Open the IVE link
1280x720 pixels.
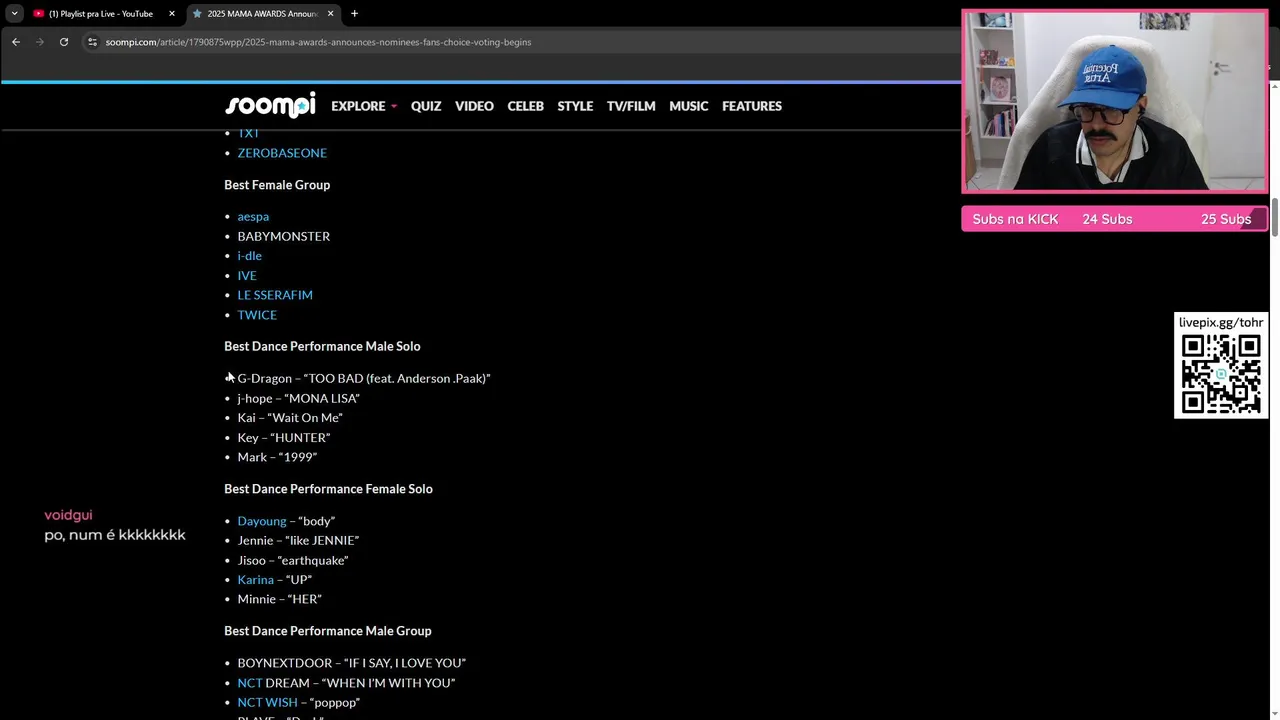click(247, 275)
